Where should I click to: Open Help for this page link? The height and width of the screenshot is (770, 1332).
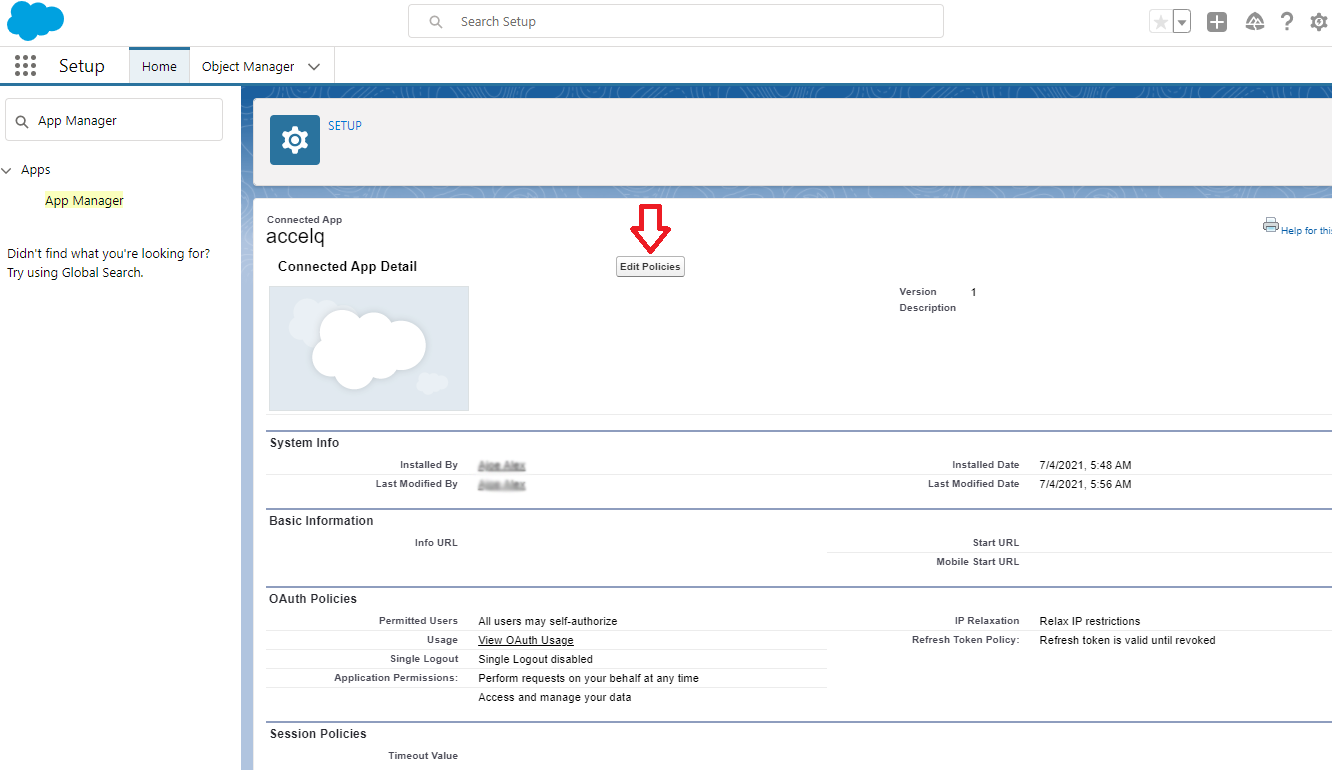click(x=1306, y=231)
